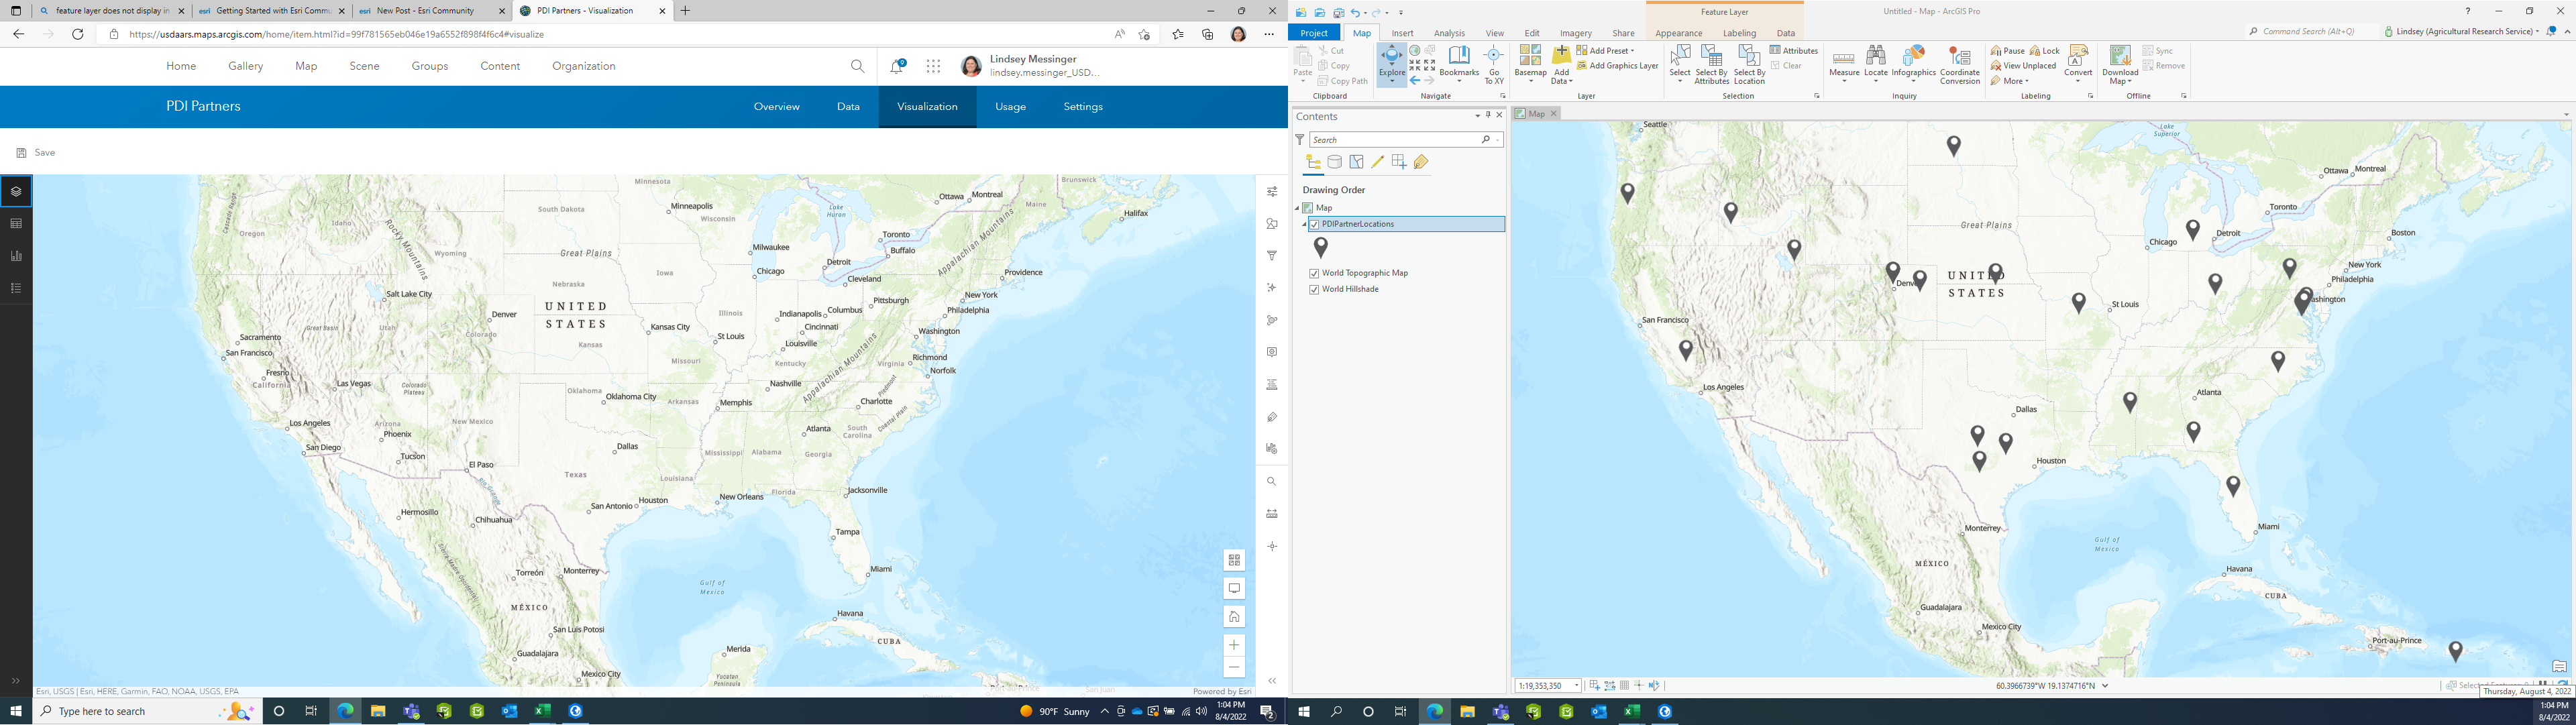
Task: Open the Analysis ribbon tab
Action: pos(1449,33)
